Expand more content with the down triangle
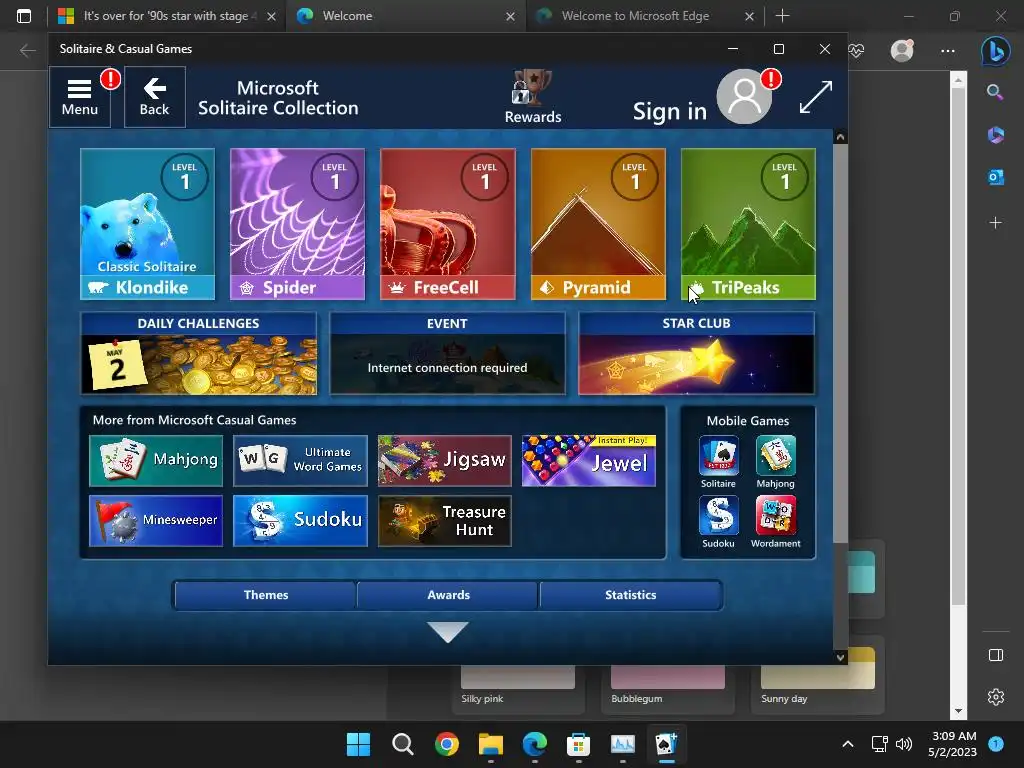This screenshot has width=1024, height=768. (x=447, y=632)
